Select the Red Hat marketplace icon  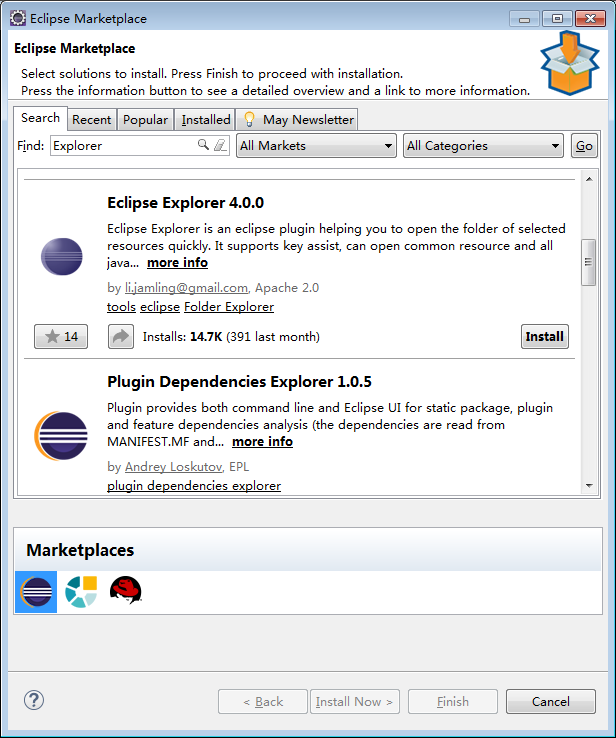coord(125,590)
